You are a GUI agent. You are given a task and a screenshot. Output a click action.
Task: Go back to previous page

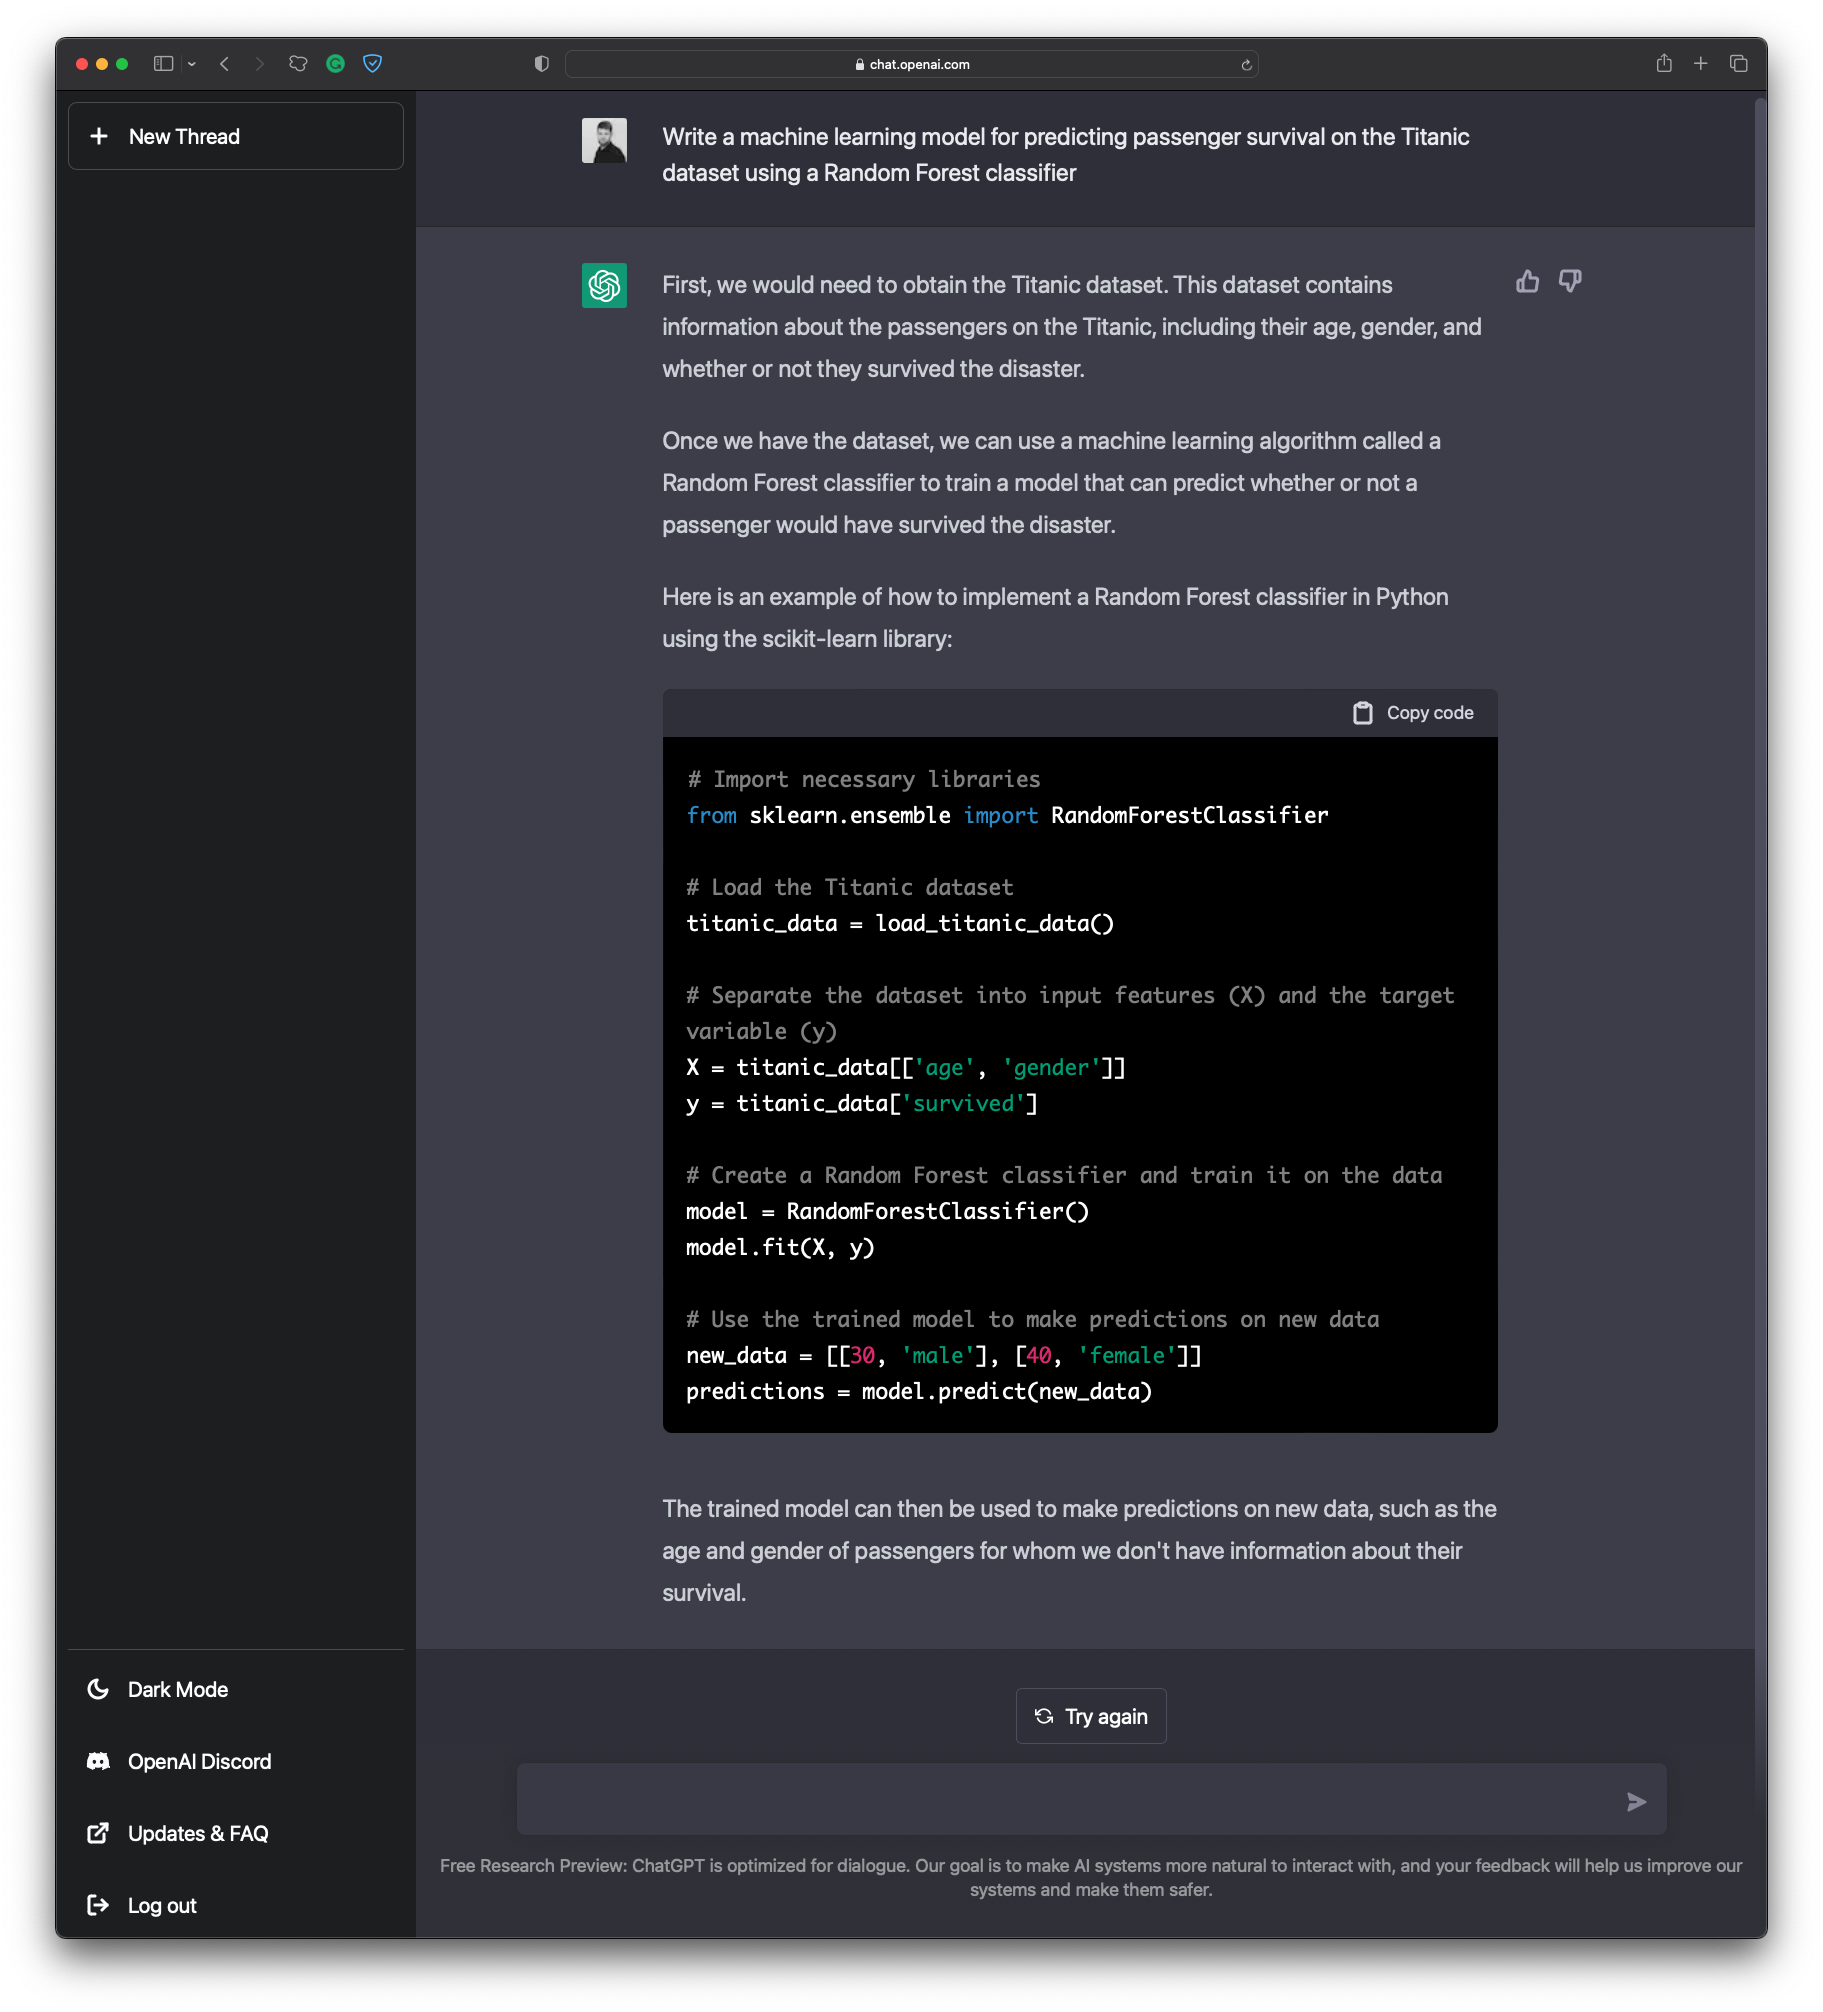pyautogui.click(x=225, y=64)
